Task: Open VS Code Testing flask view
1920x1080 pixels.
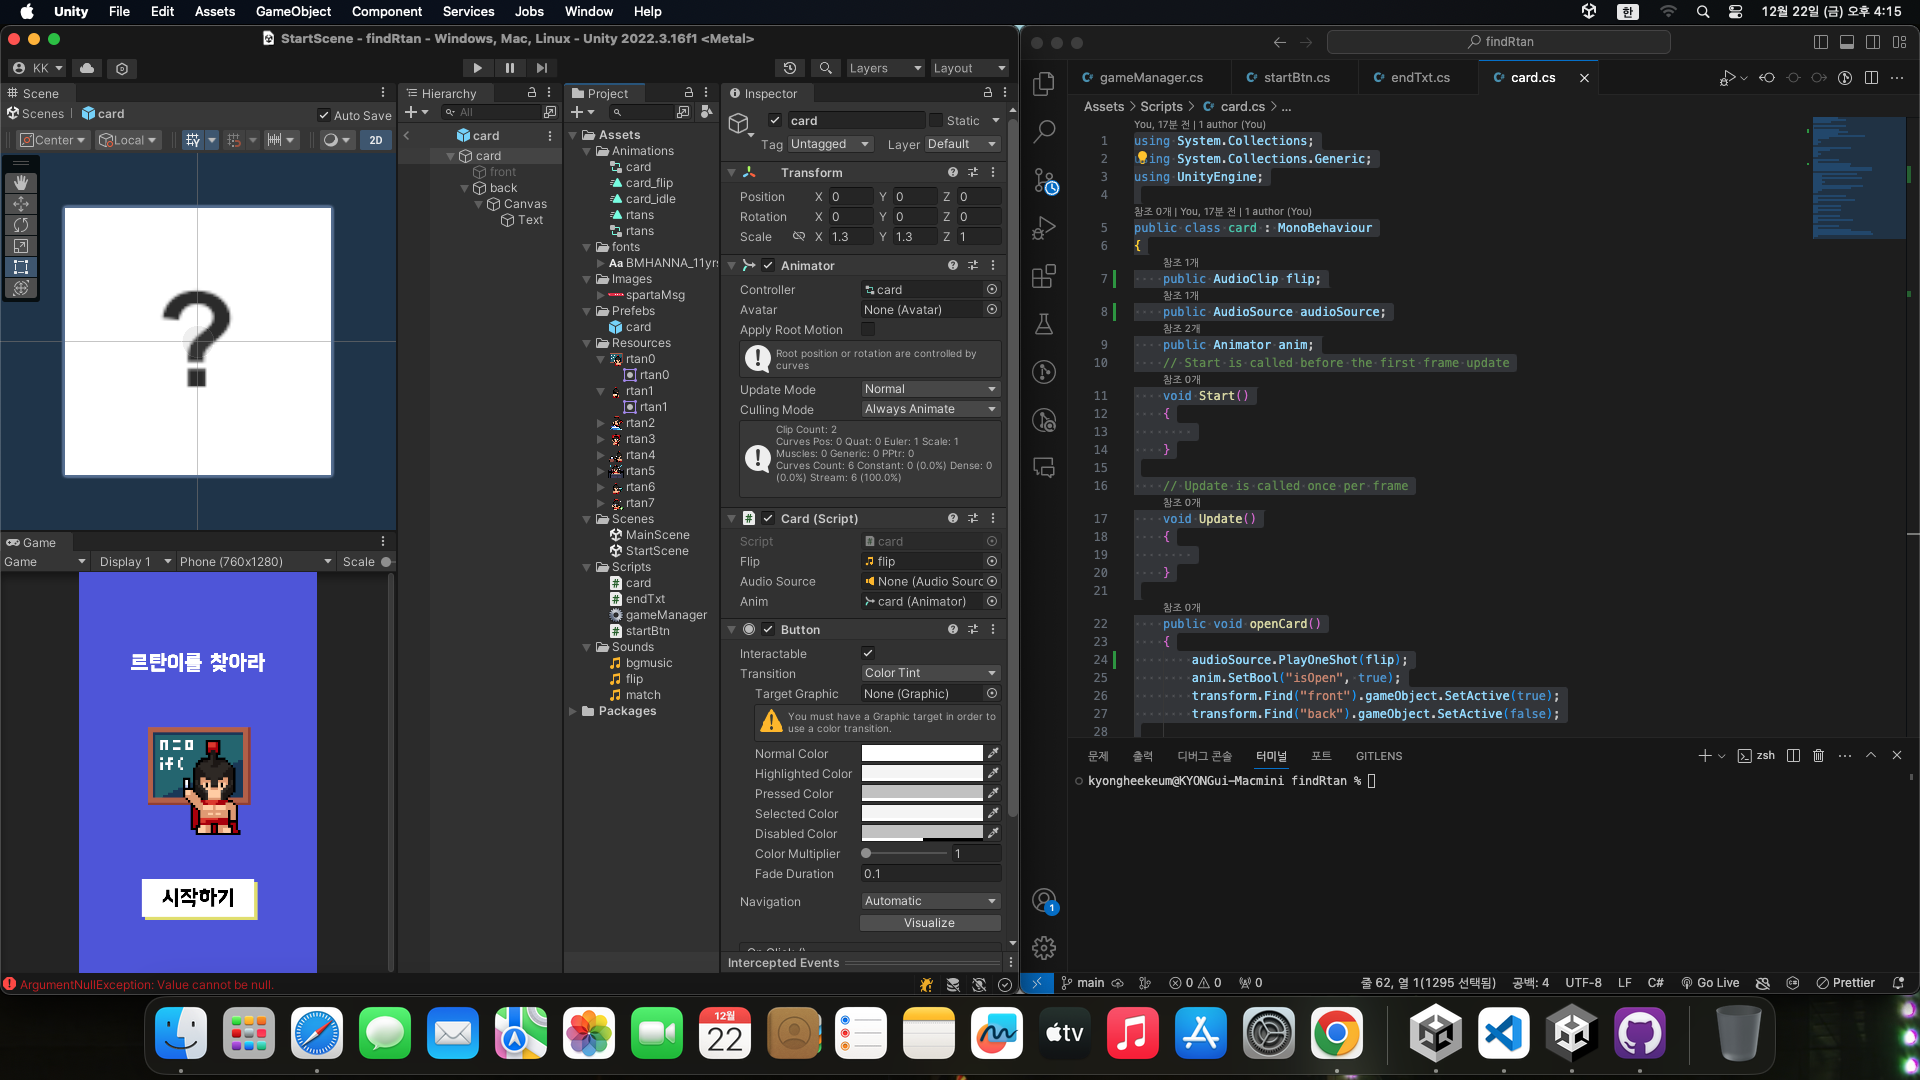Action: pos(1044,324)
